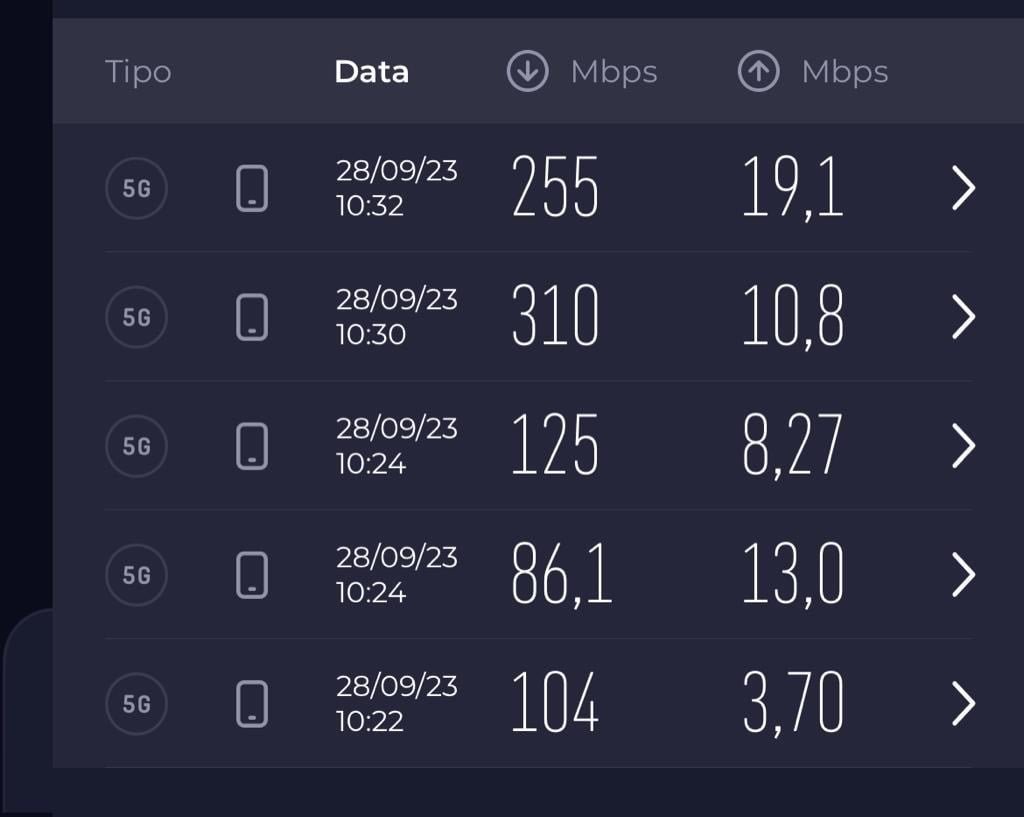Click the 5G badge of the 86,1 Mbps test
The image size is (1024, 817).
[x=136, y=575]
